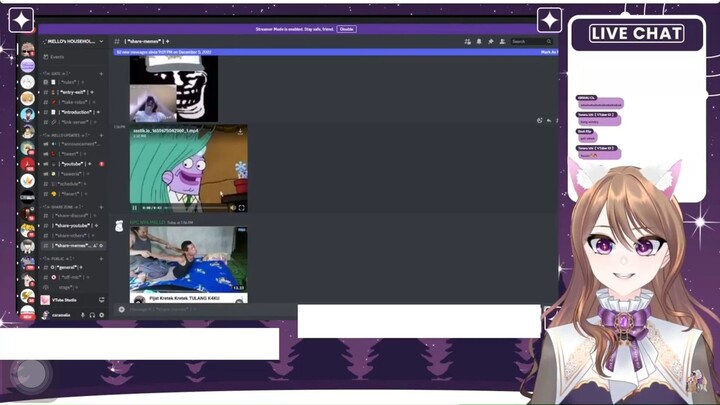Create channel in GATE category plus icon

(x=101, y=73)
